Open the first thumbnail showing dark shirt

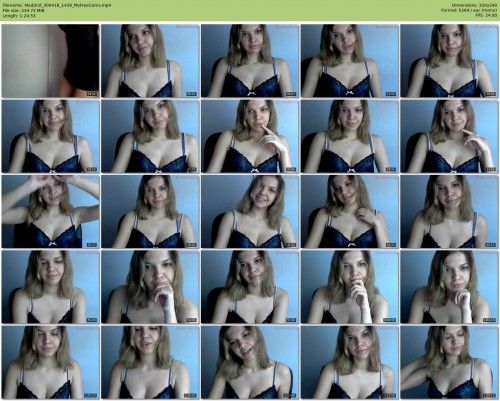point(50,61)
